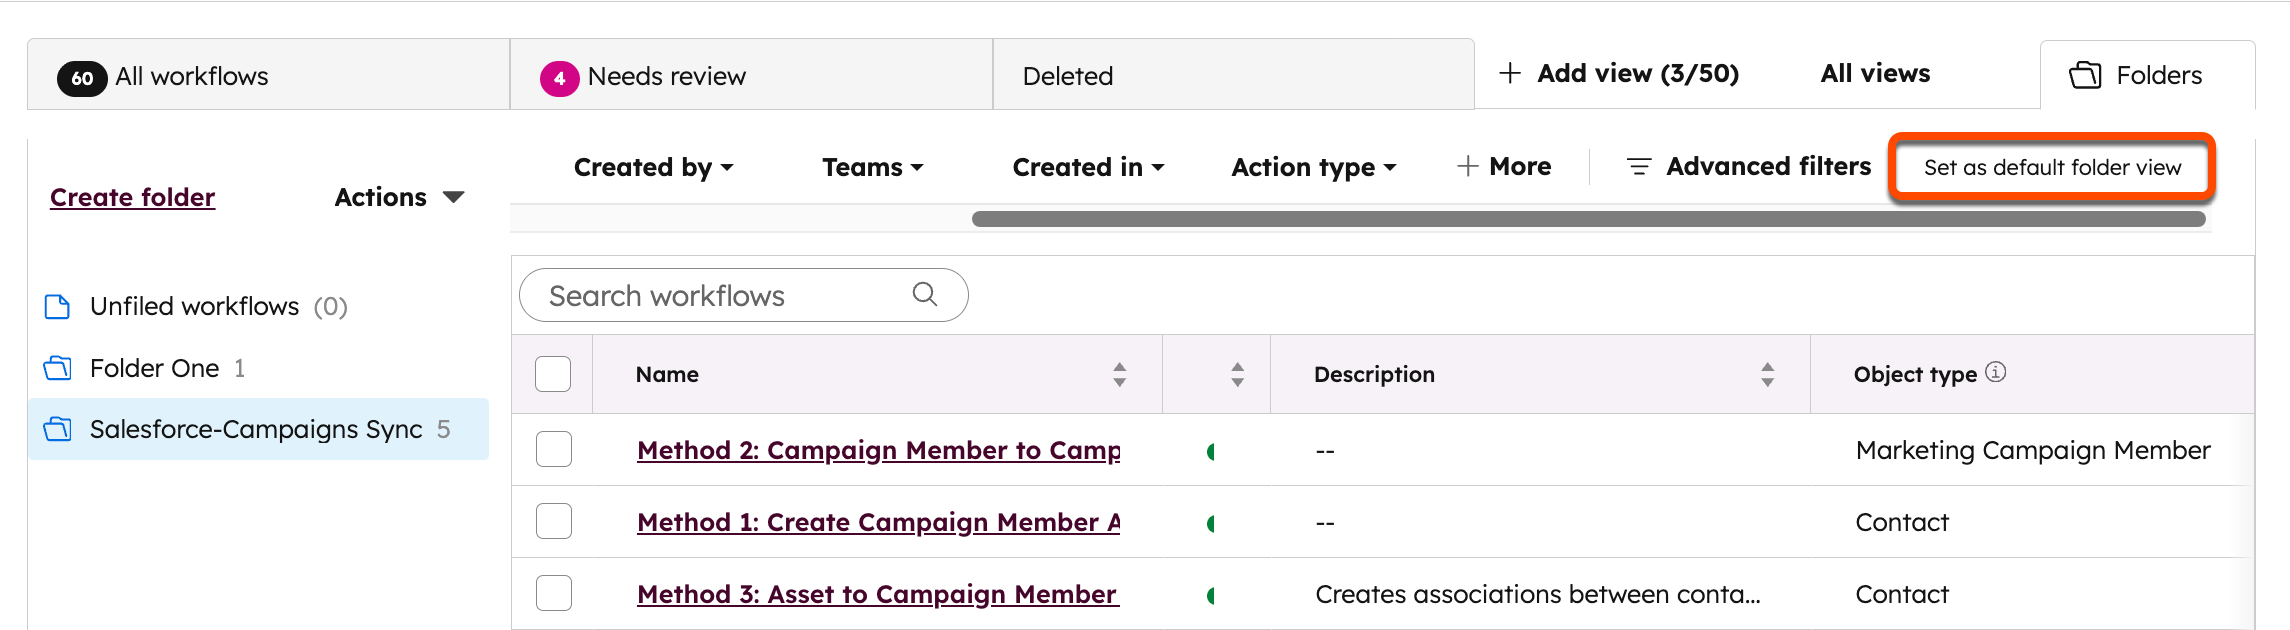This screenshot has width=2290, height=630.
Task: Click the Marketing Campaign Member cell
Action: (x=2033, y=450)
